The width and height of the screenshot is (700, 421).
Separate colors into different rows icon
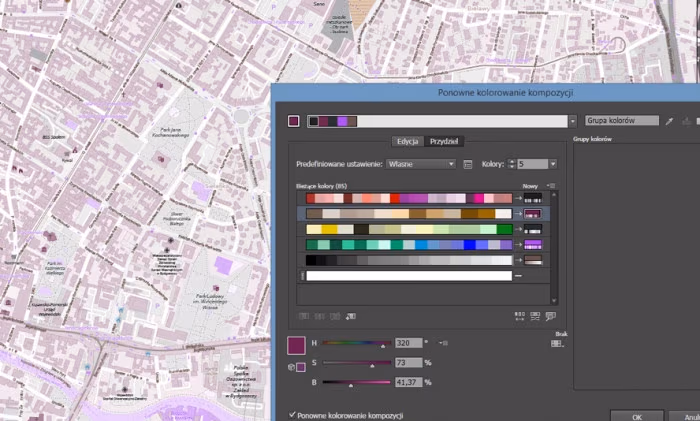(x=320, y=316)
